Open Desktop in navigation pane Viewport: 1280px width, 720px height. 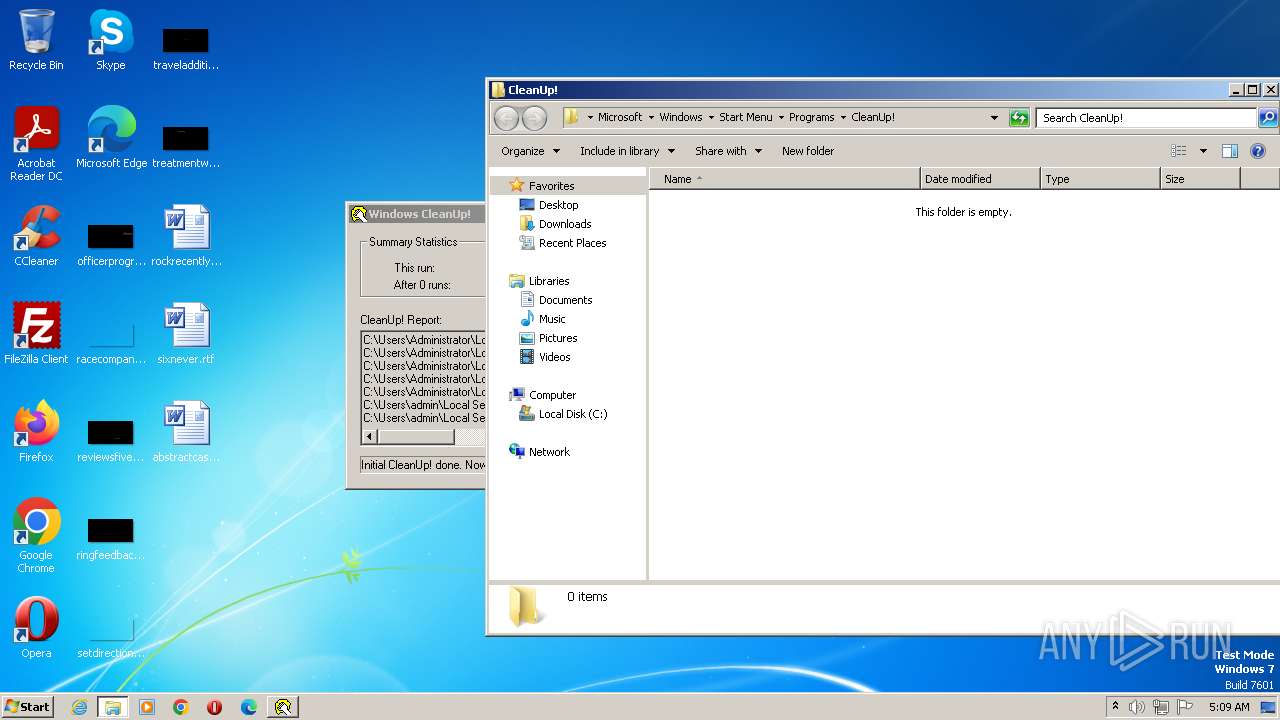558,205
